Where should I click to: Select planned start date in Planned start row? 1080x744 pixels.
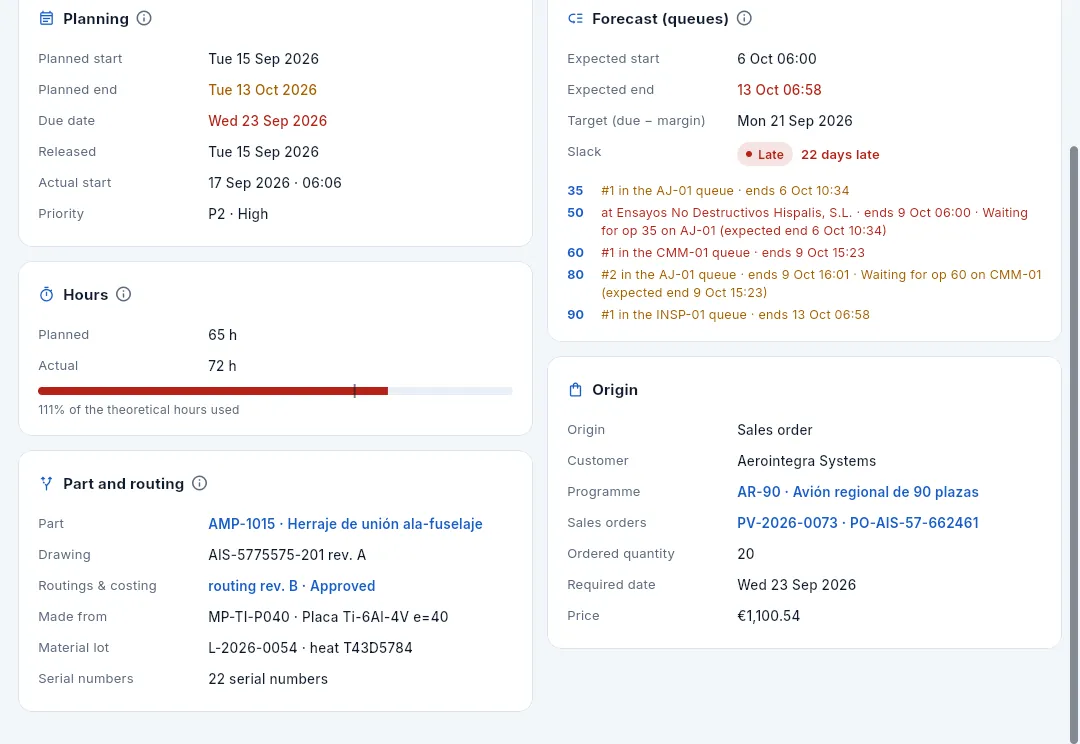point(263,59)
